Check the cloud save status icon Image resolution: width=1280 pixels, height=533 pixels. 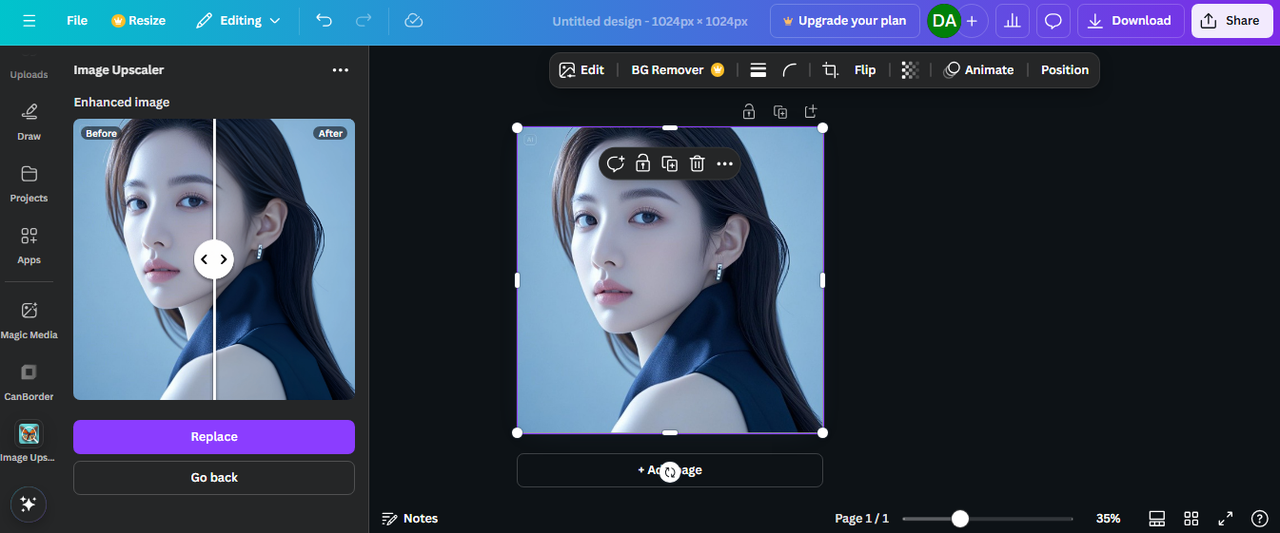pos(414,21)
